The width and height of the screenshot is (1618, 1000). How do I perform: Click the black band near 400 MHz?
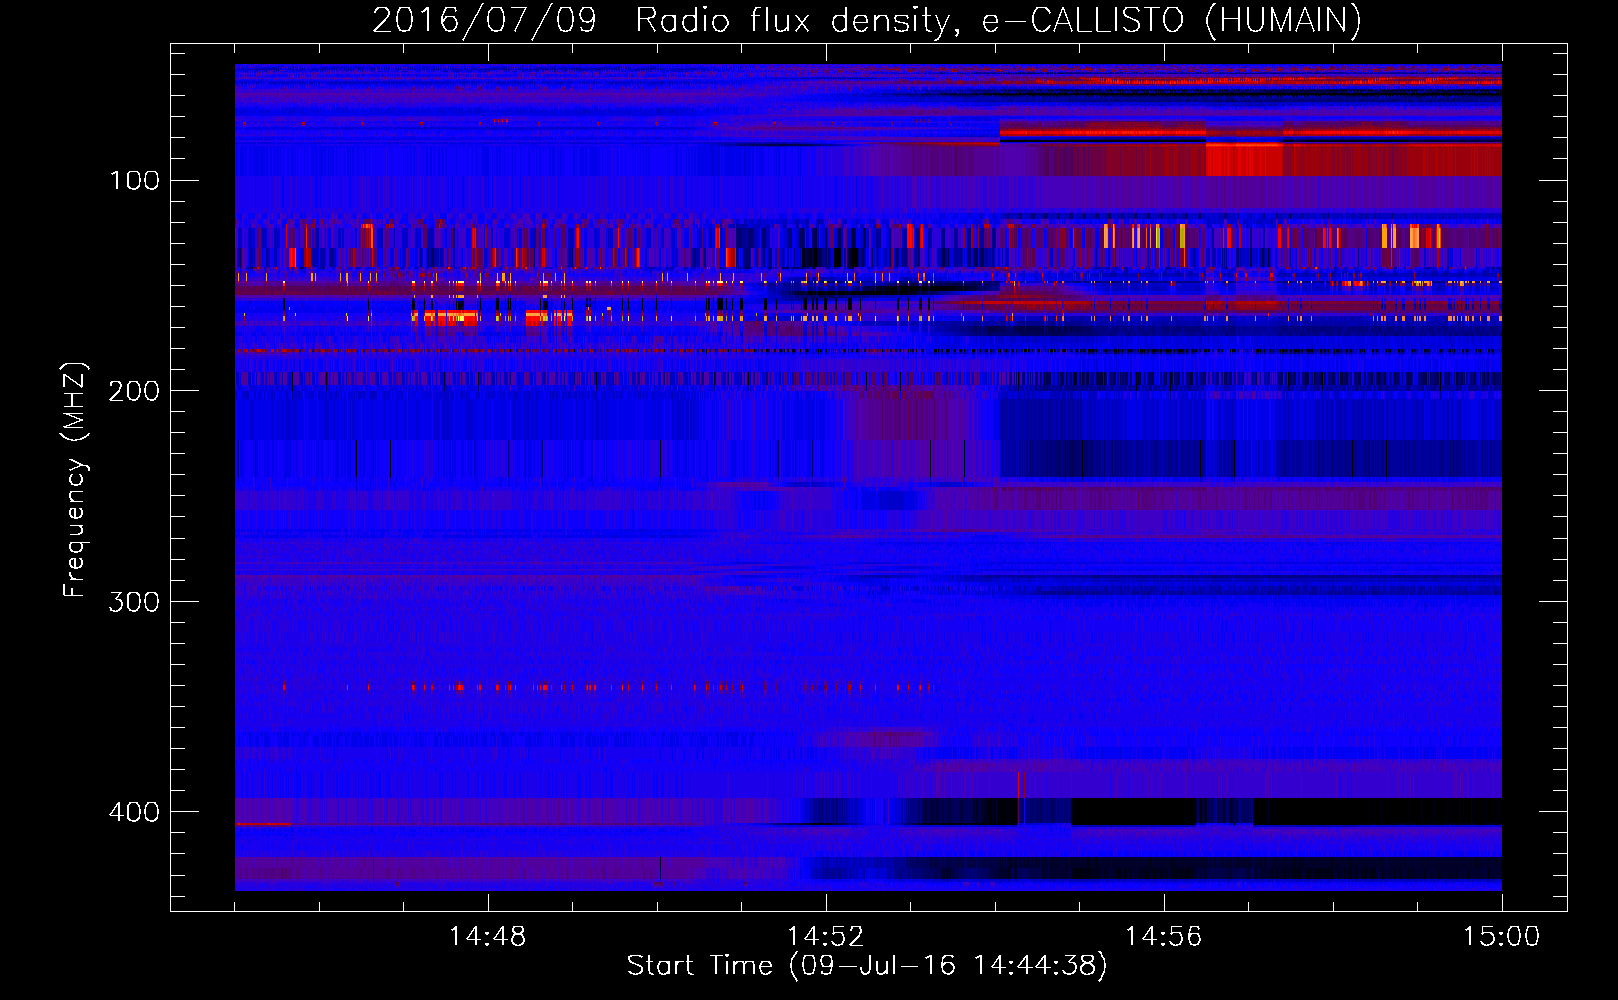[x=1286, y=812]
